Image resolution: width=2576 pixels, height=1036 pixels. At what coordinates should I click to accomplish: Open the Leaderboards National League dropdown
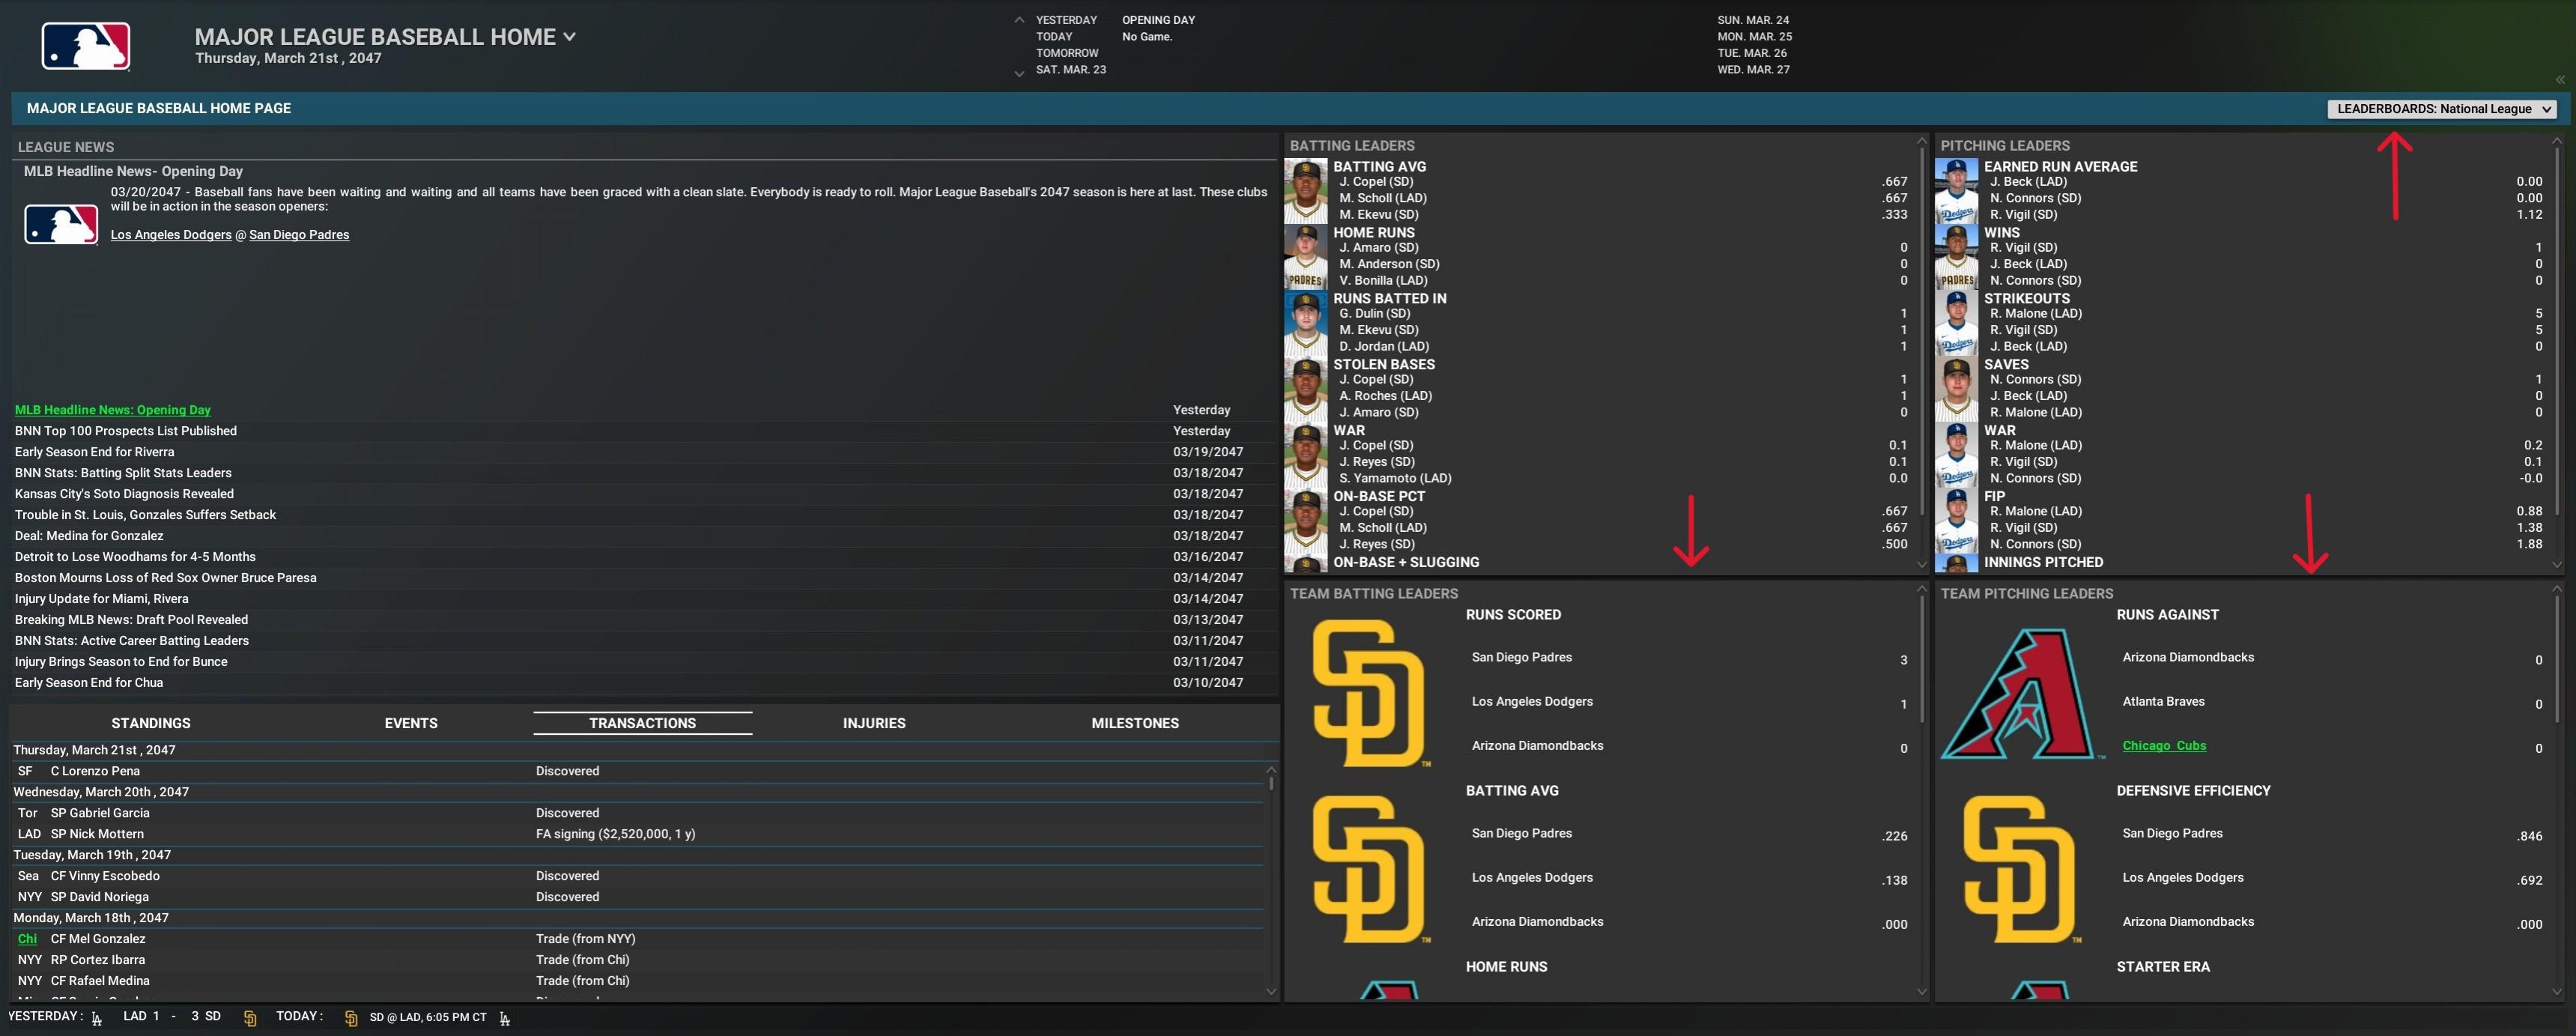point(2441,109)
